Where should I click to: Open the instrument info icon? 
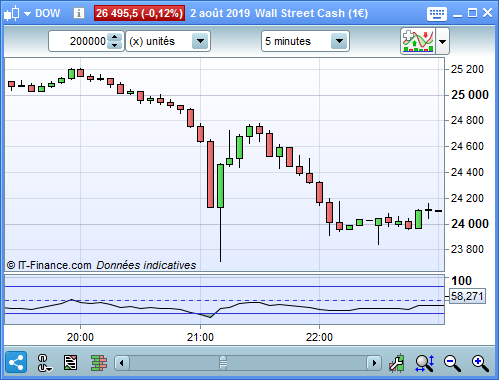coord(79,13)
